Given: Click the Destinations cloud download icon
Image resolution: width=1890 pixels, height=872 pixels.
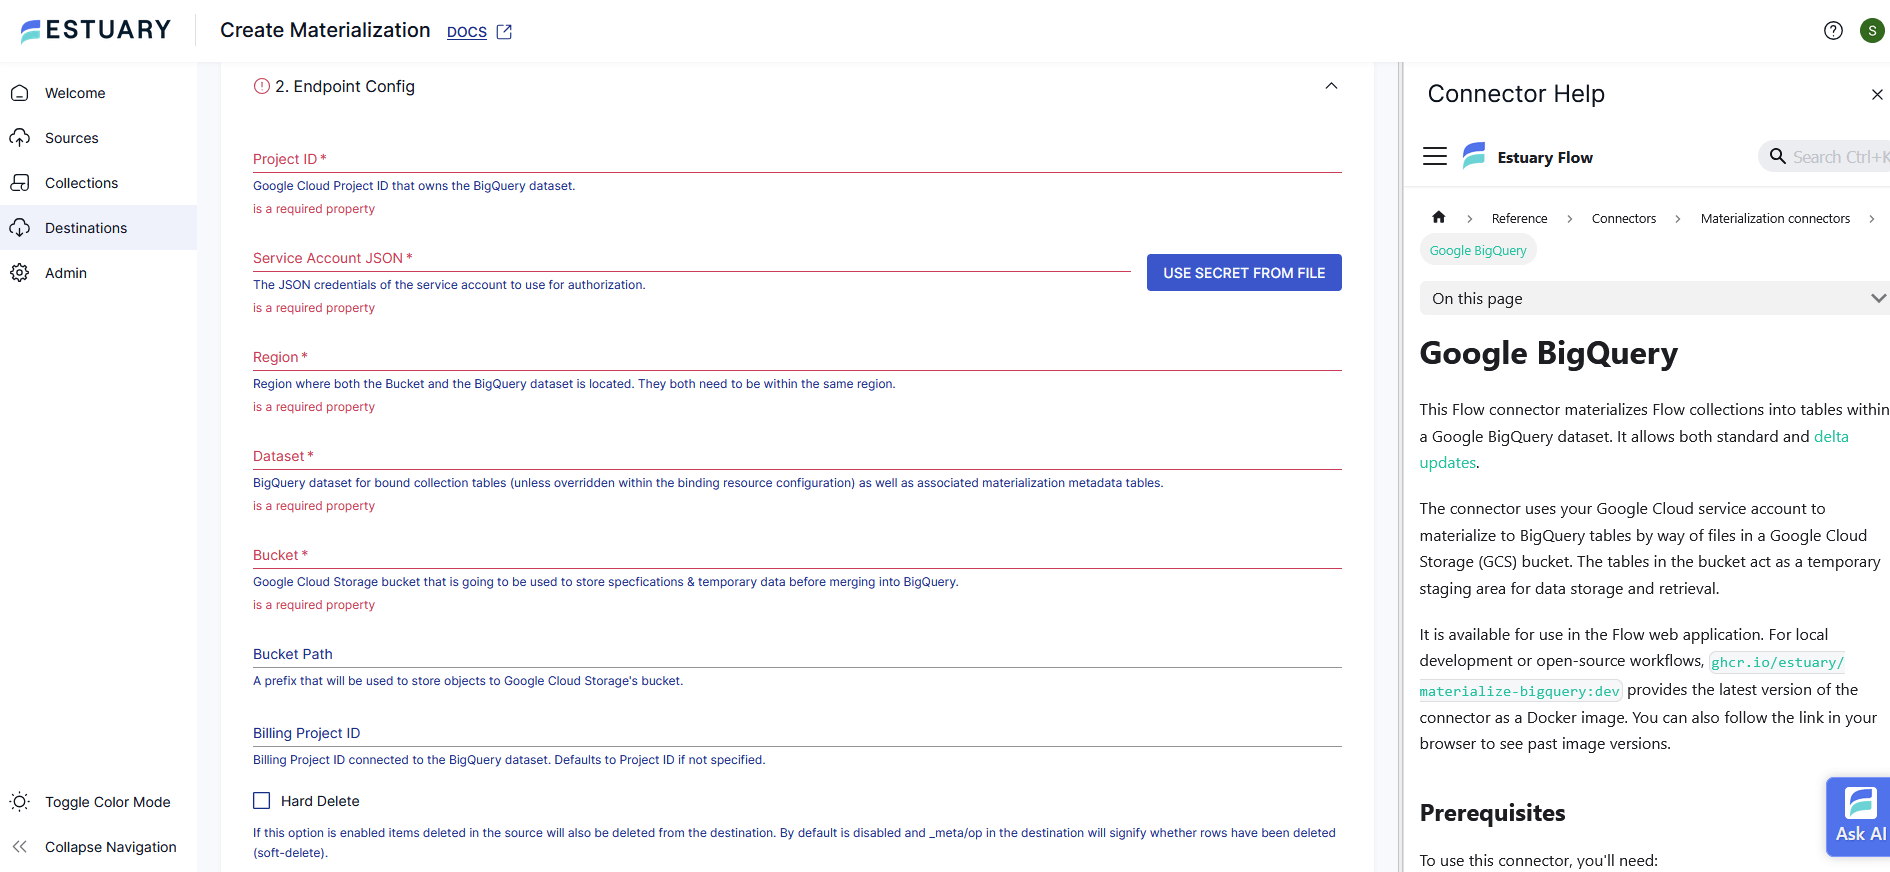Looking at the screenshot, I should [x=19, y=228].
